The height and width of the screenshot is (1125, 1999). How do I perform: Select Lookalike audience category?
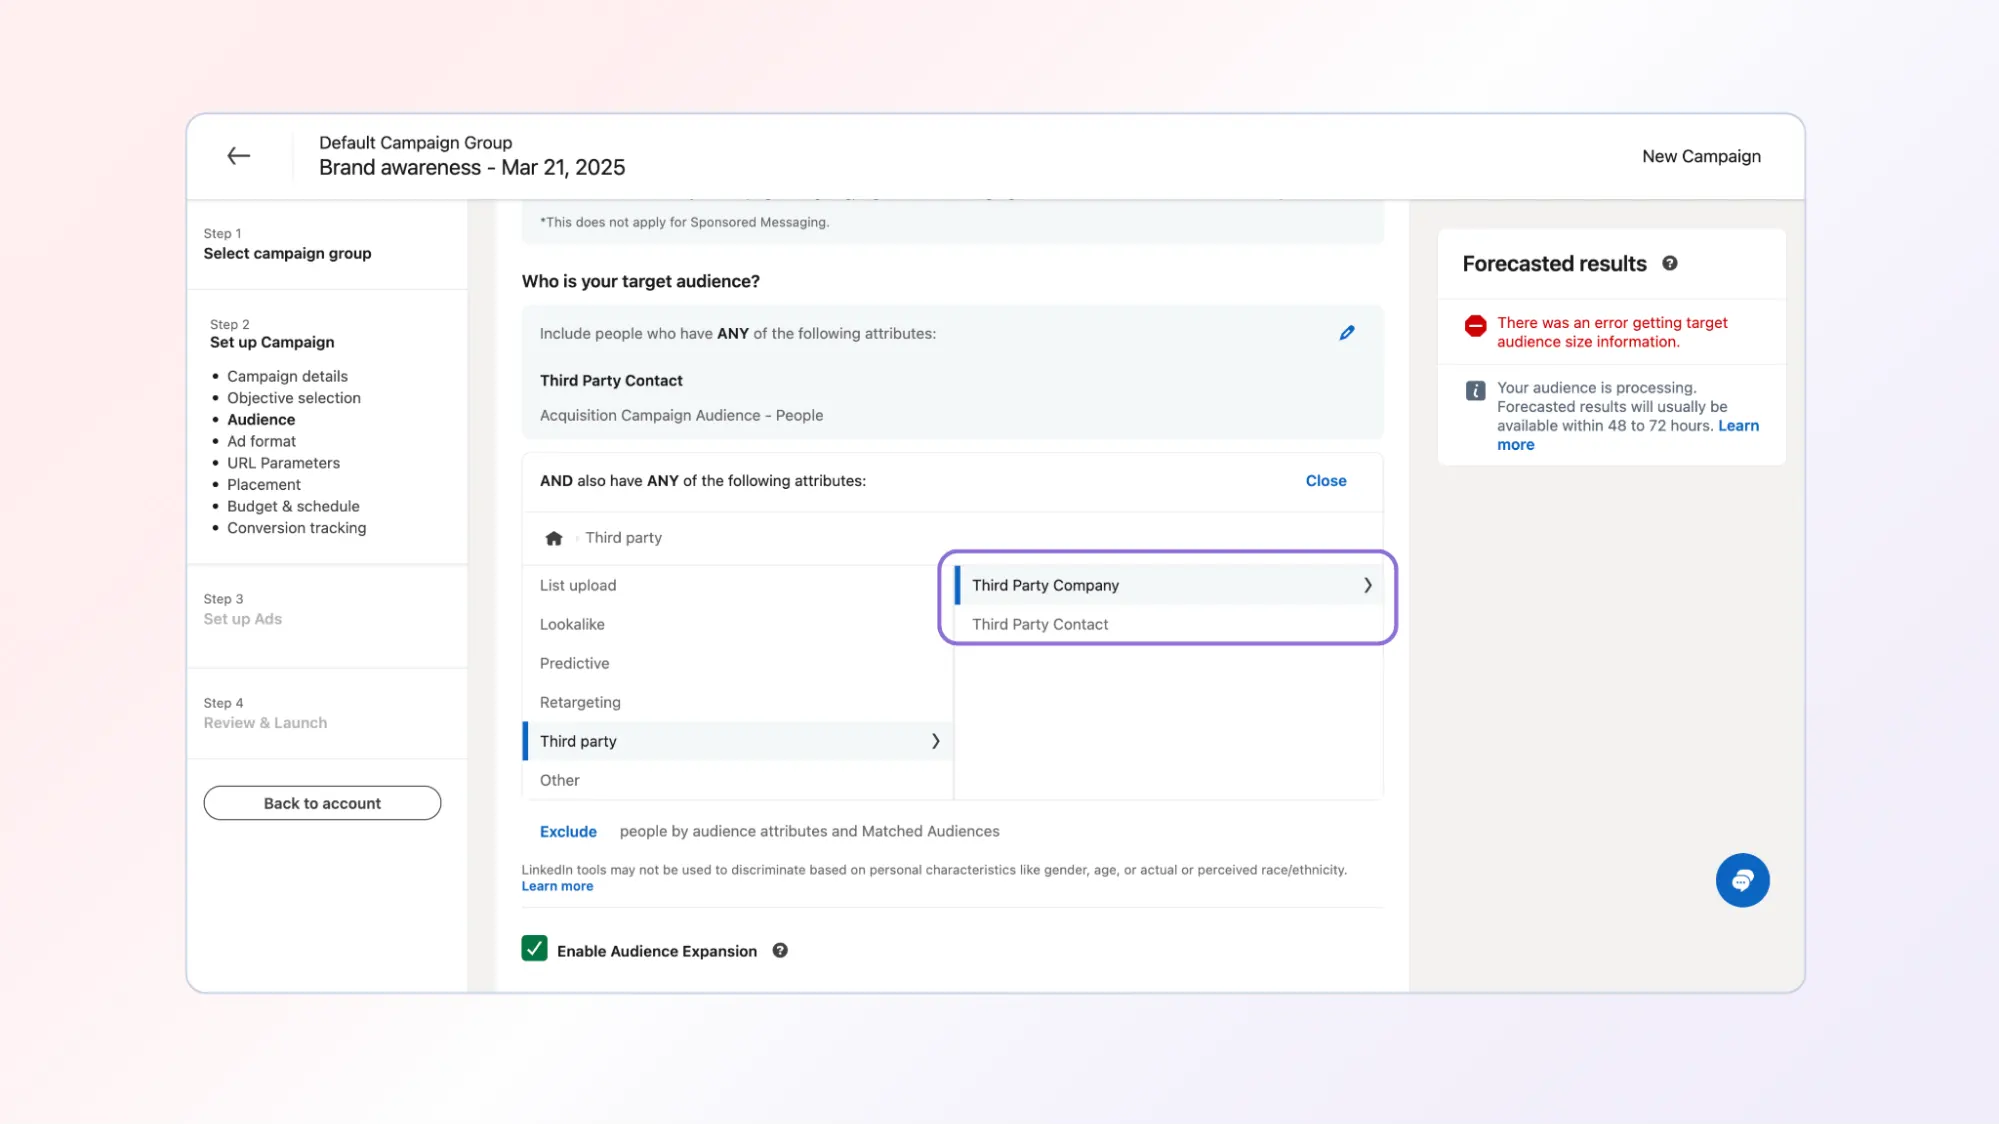click(572, 625)
